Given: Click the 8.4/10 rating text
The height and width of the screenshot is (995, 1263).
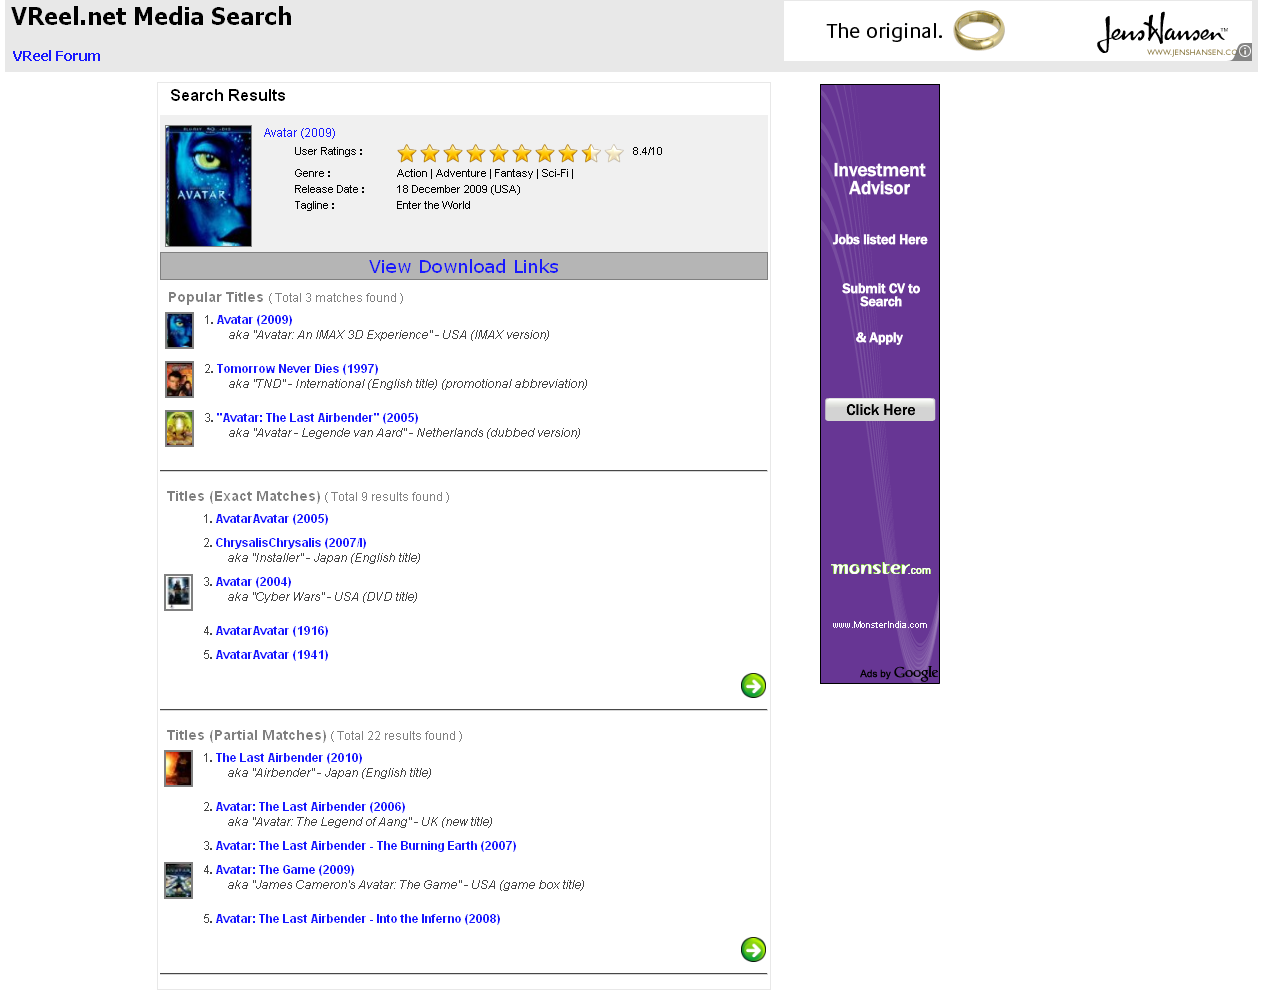Looking at the screenshot, I should point(647,152).
